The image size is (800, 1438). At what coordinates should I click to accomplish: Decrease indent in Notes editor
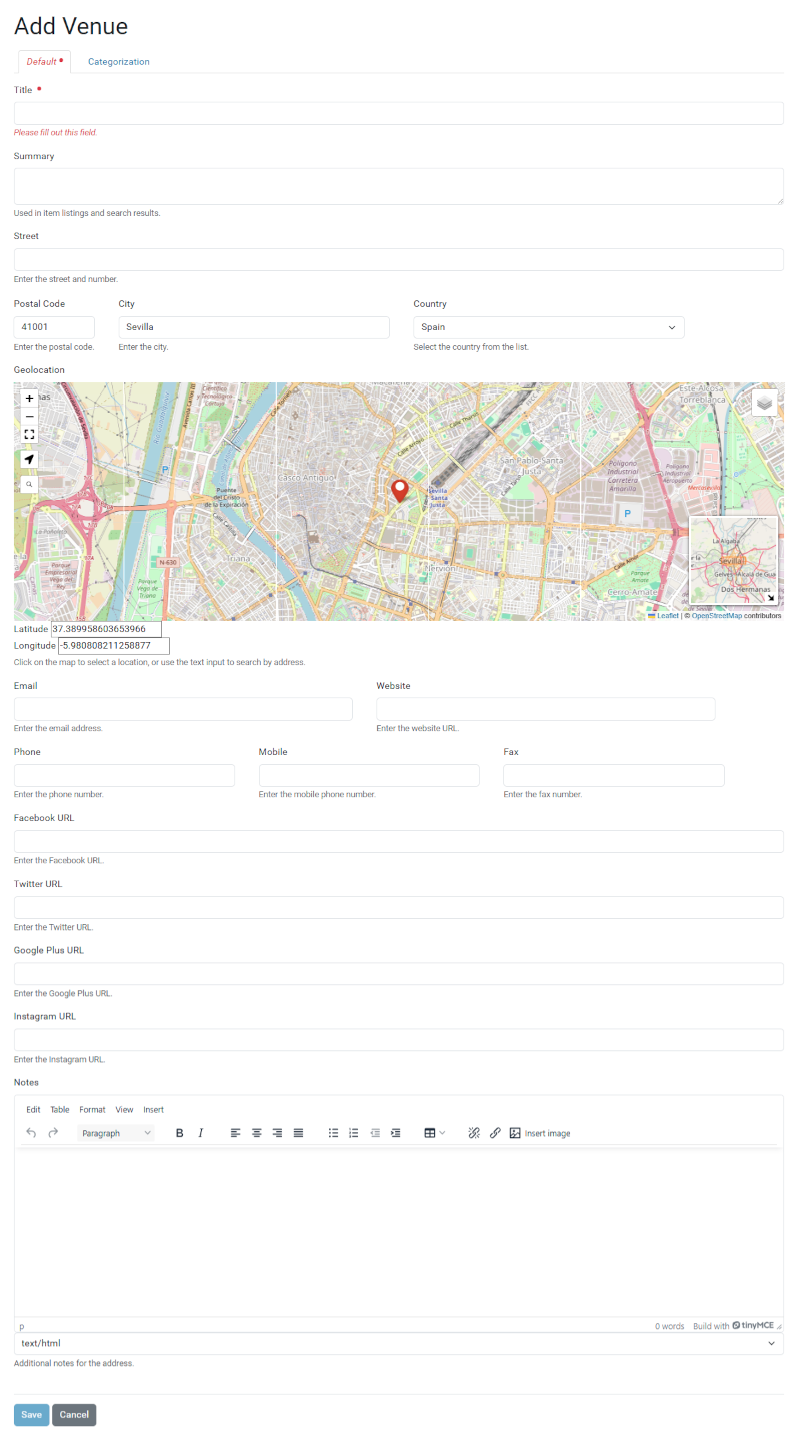click(375, 1133)
